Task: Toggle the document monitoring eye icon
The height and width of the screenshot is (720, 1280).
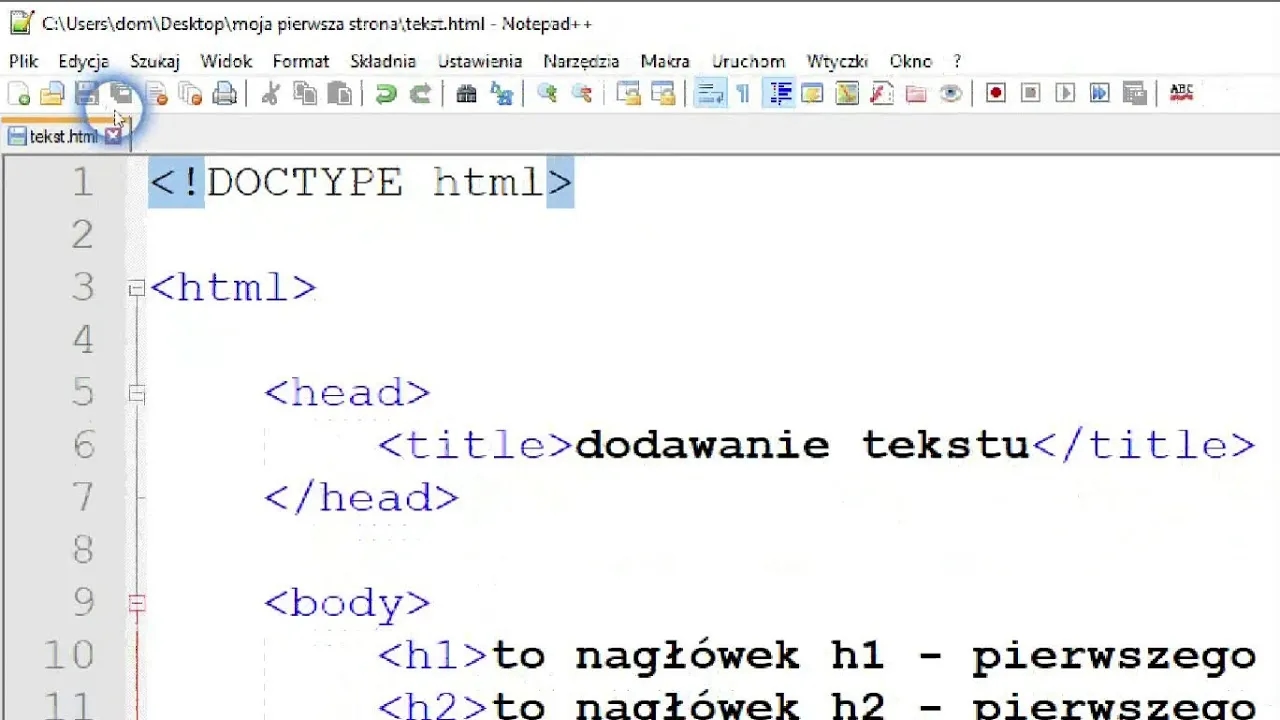Action: (x=950, y=93)
